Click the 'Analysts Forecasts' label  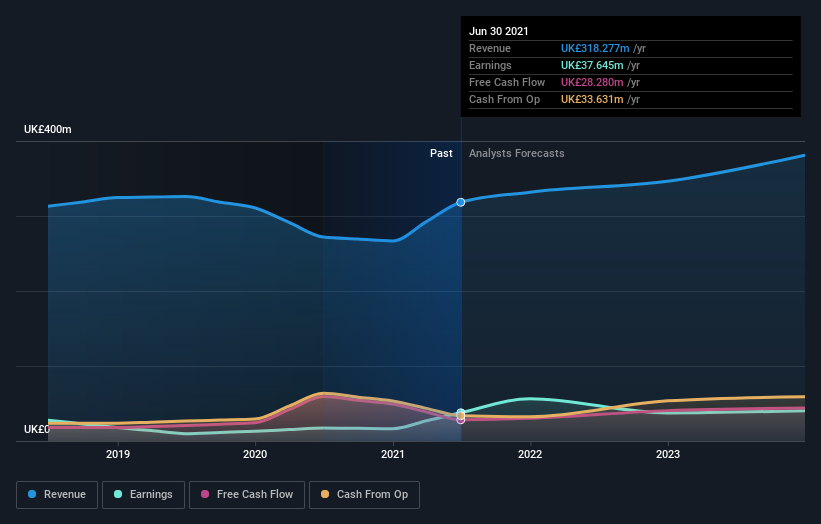pos(517,153)
